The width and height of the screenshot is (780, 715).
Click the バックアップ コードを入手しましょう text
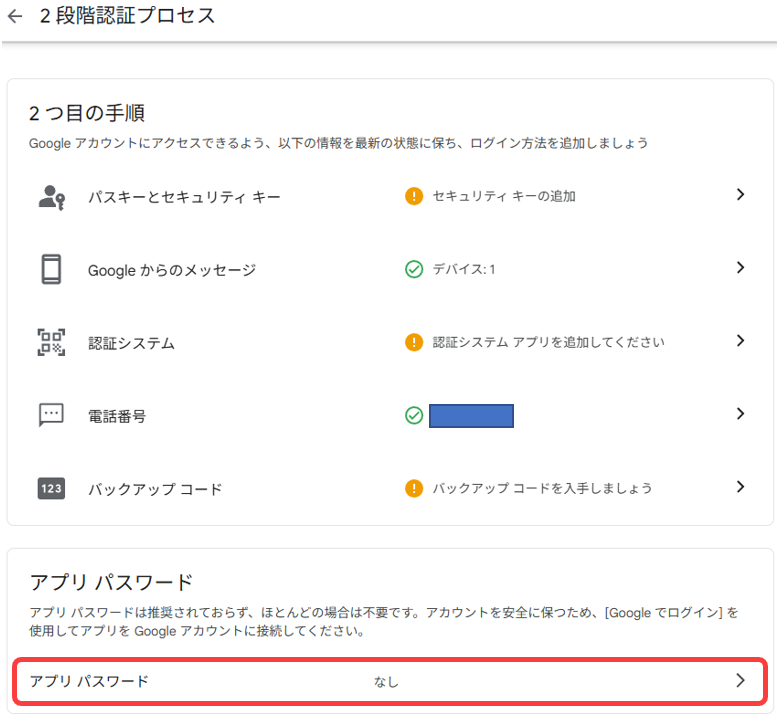click(542, 488)
